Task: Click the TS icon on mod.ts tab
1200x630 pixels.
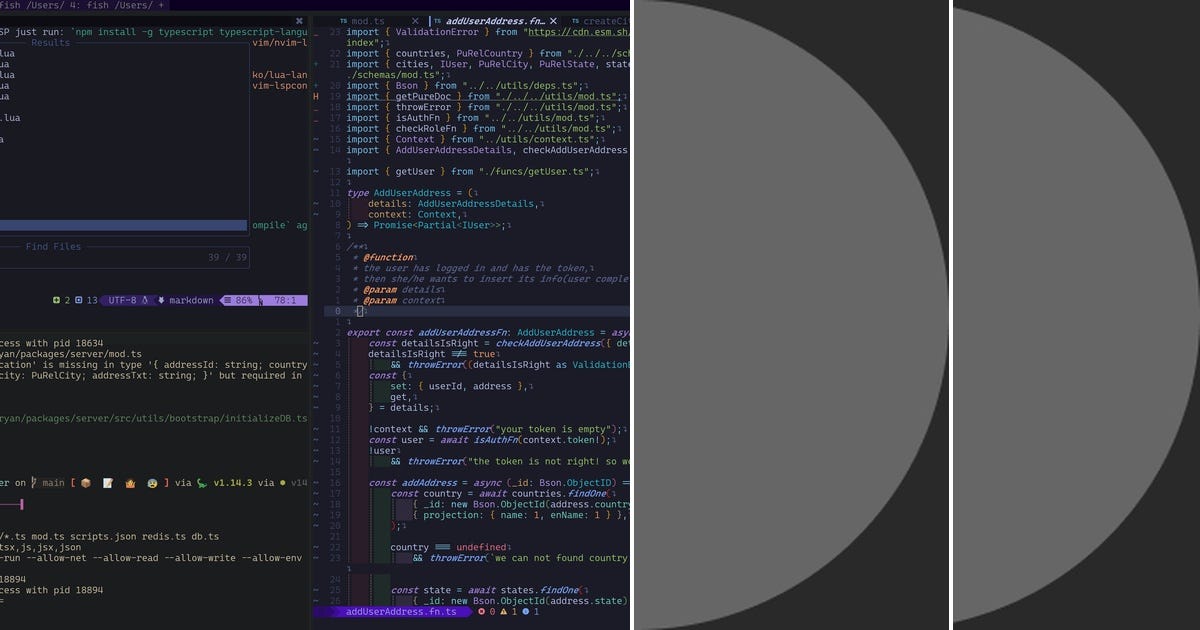Action: pos(344,21)
